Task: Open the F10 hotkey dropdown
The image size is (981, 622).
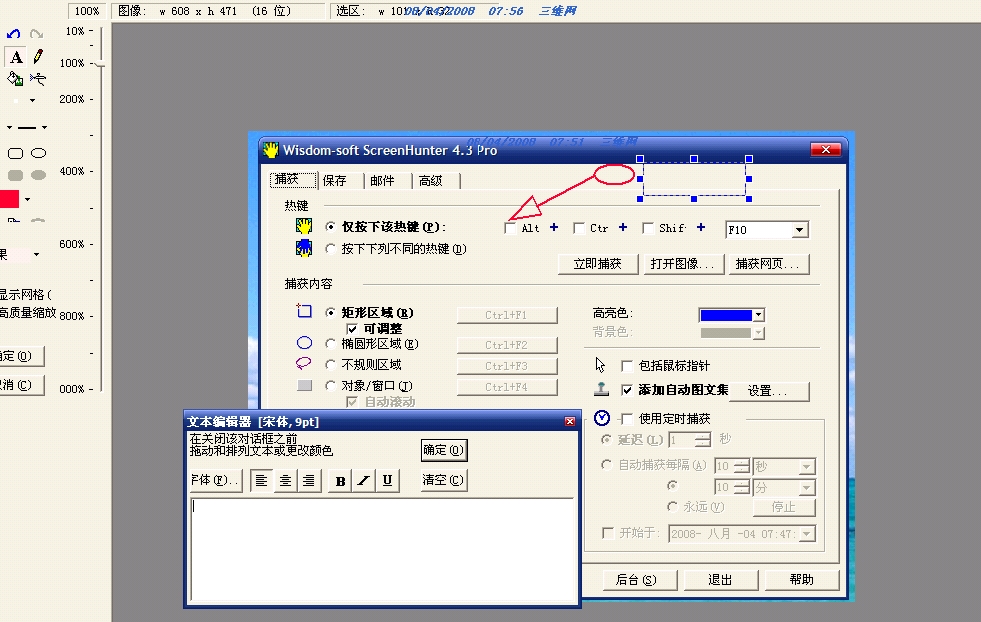Action: pos(800,230)
